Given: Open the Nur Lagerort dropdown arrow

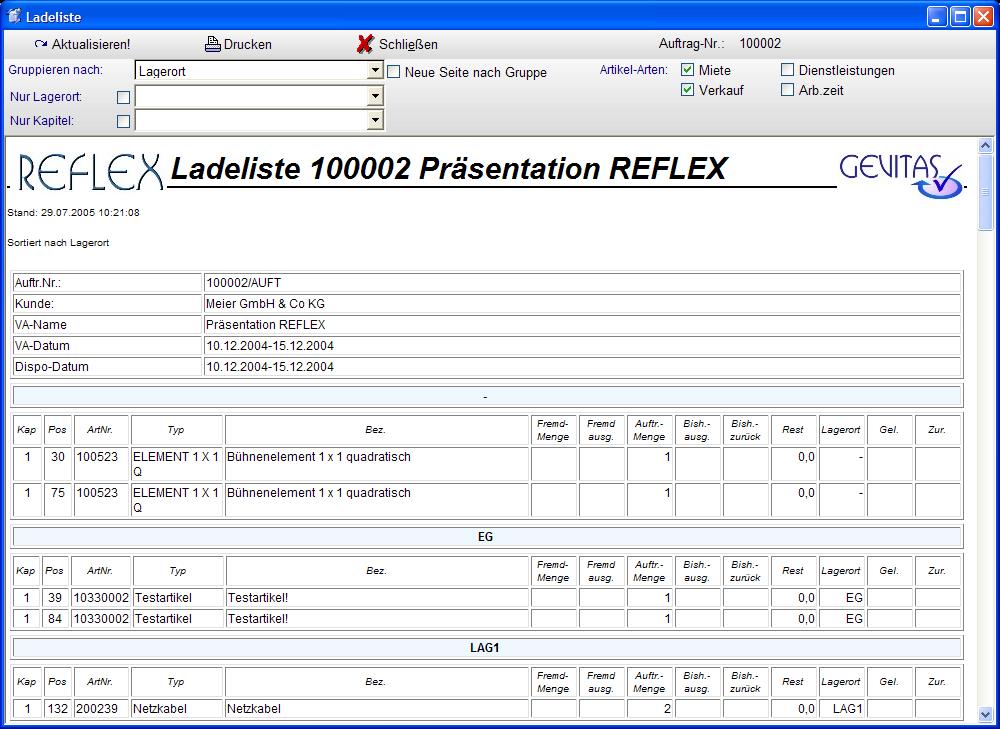Looking at the screenshot, I should click(375, 97).
